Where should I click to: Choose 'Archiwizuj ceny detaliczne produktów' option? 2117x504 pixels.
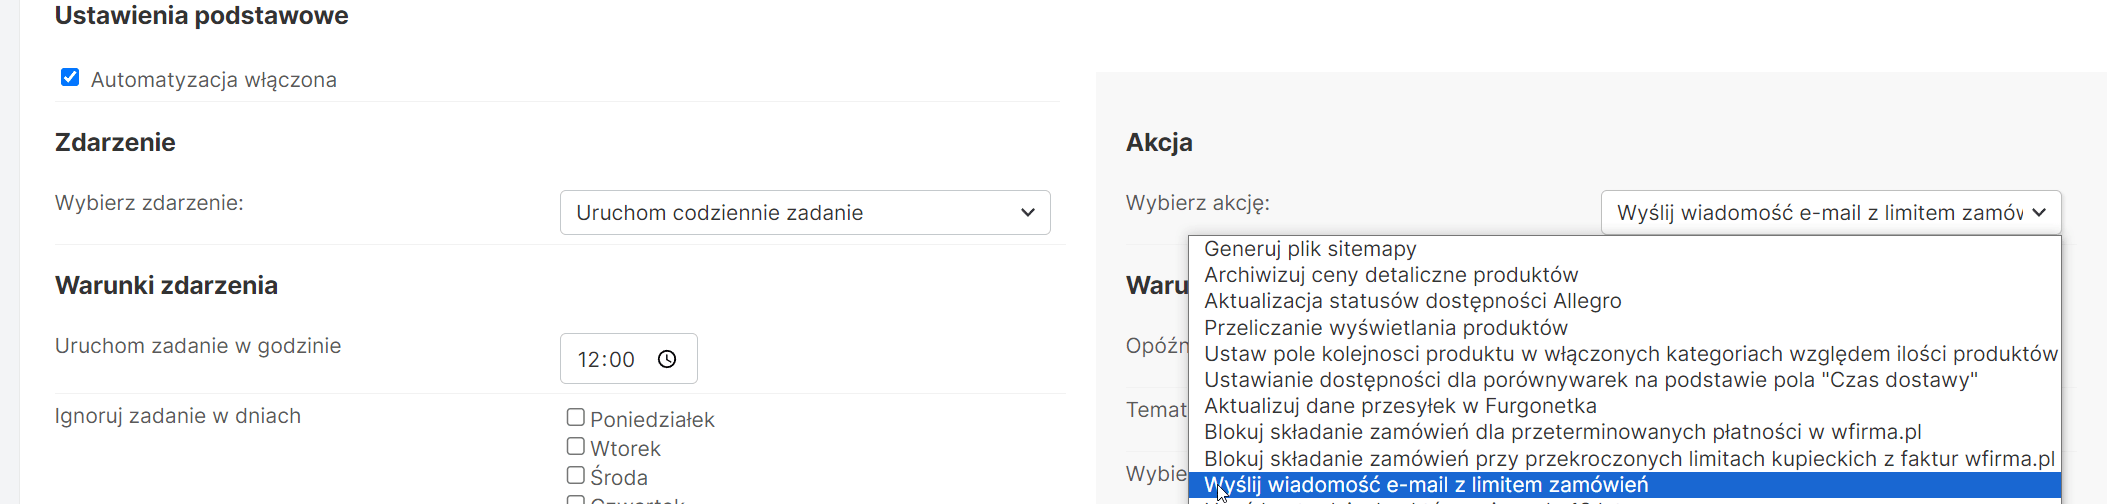click(1390, 275)
